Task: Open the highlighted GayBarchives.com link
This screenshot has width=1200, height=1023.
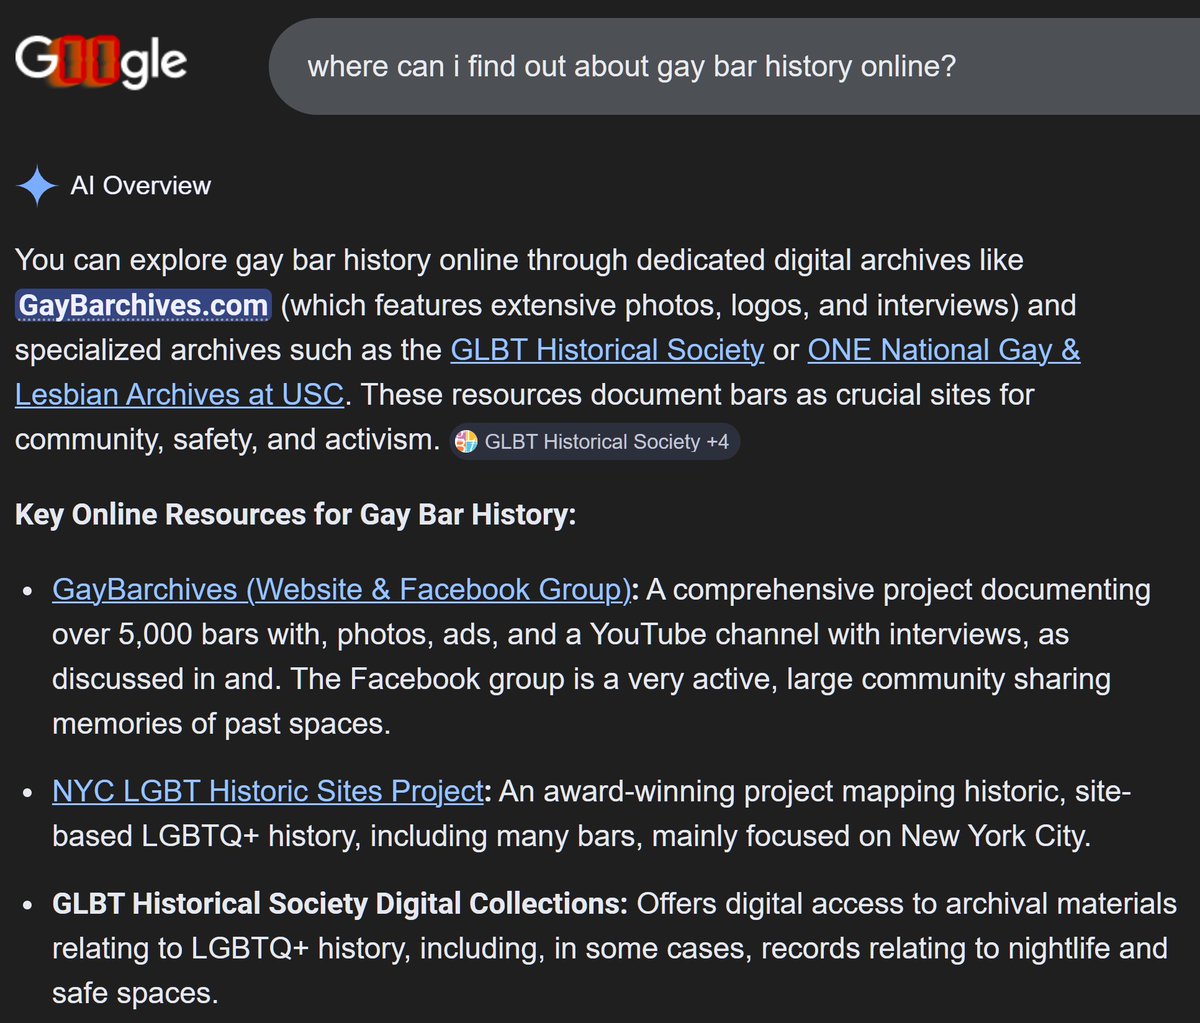Action: point(143,305)
